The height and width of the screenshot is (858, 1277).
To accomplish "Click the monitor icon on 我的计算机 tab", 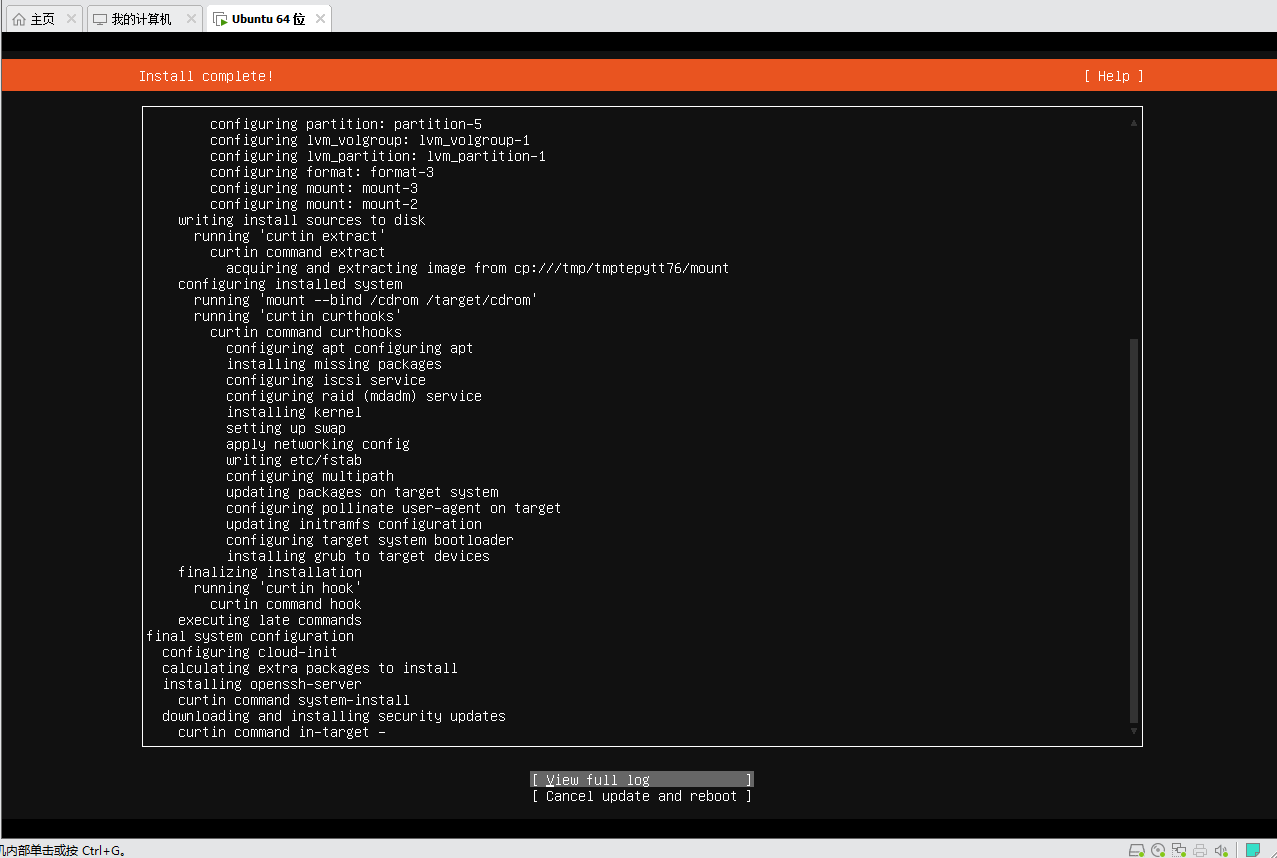I will point(99,17).
